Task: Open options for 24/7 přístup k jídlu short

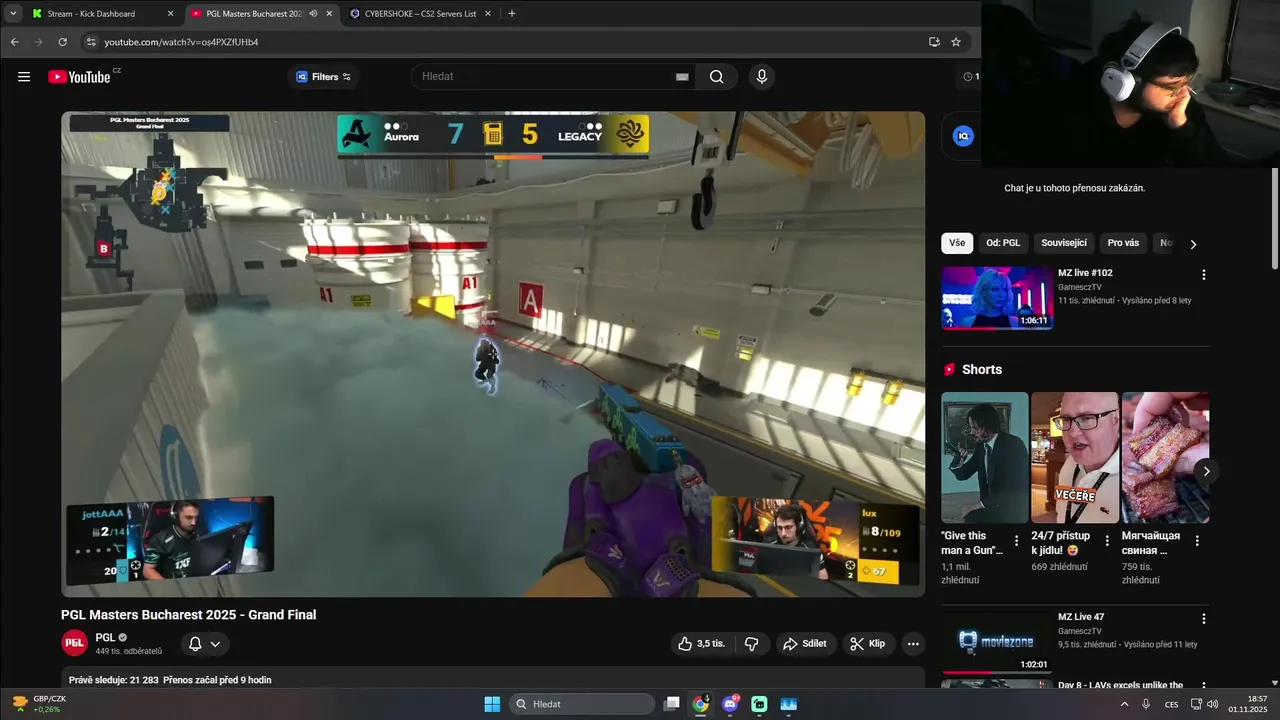Action: tap(1107, 540)
